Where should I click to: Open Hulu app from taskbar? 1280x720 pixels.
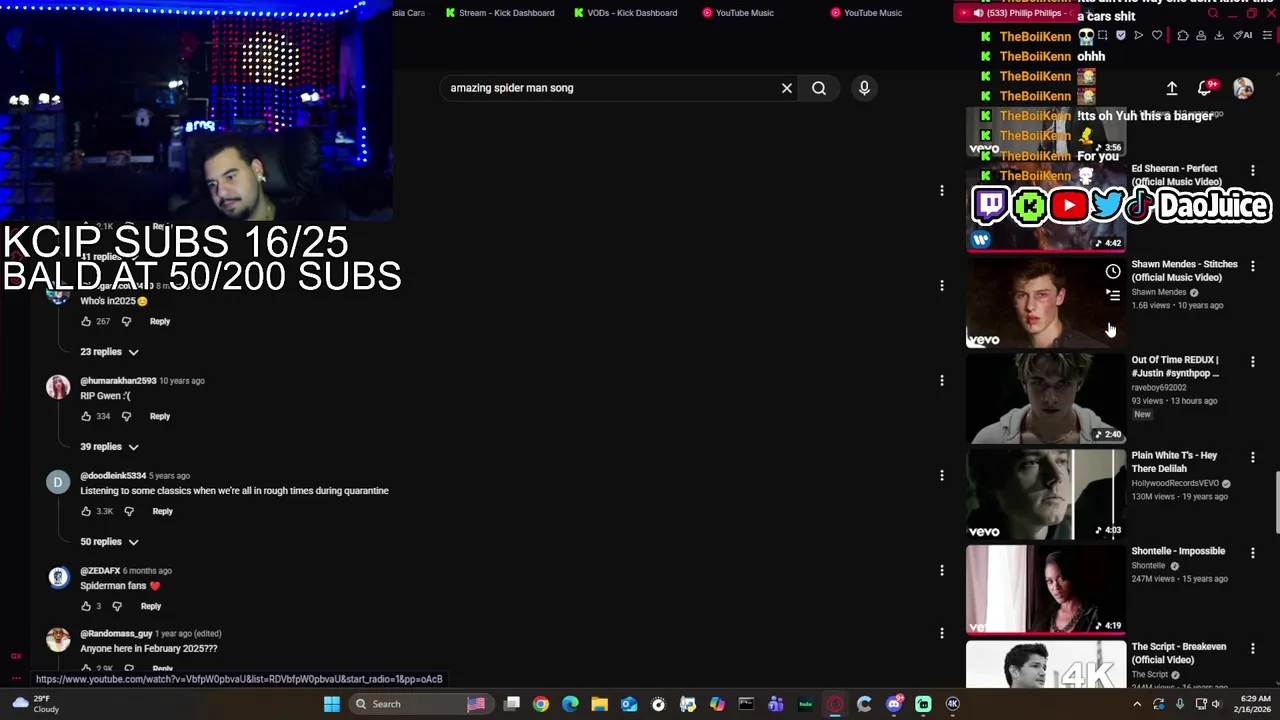tap(805, 704)
